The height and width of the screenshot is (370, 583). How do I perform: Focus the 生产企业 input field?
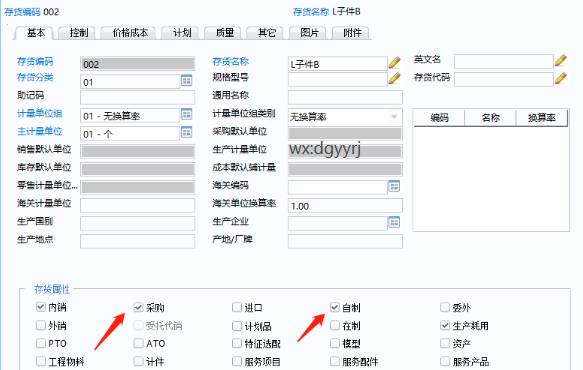pos(338,223)
